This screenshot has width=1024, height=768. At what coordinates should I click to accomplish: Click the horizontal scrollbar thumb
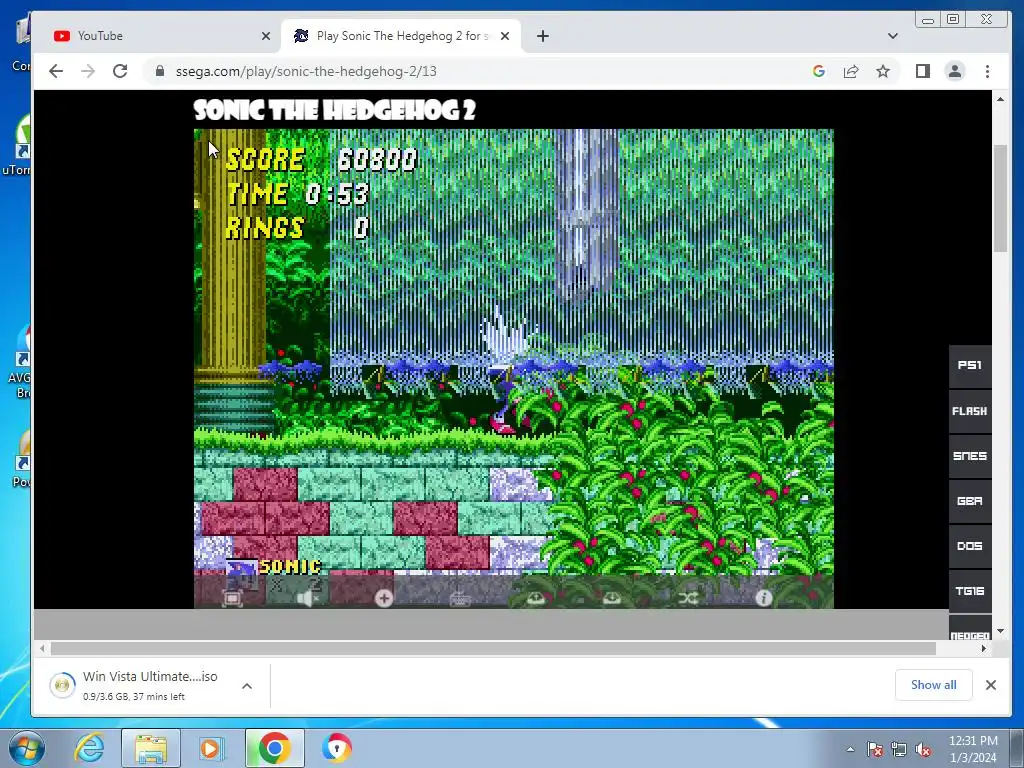coord(493,648)
